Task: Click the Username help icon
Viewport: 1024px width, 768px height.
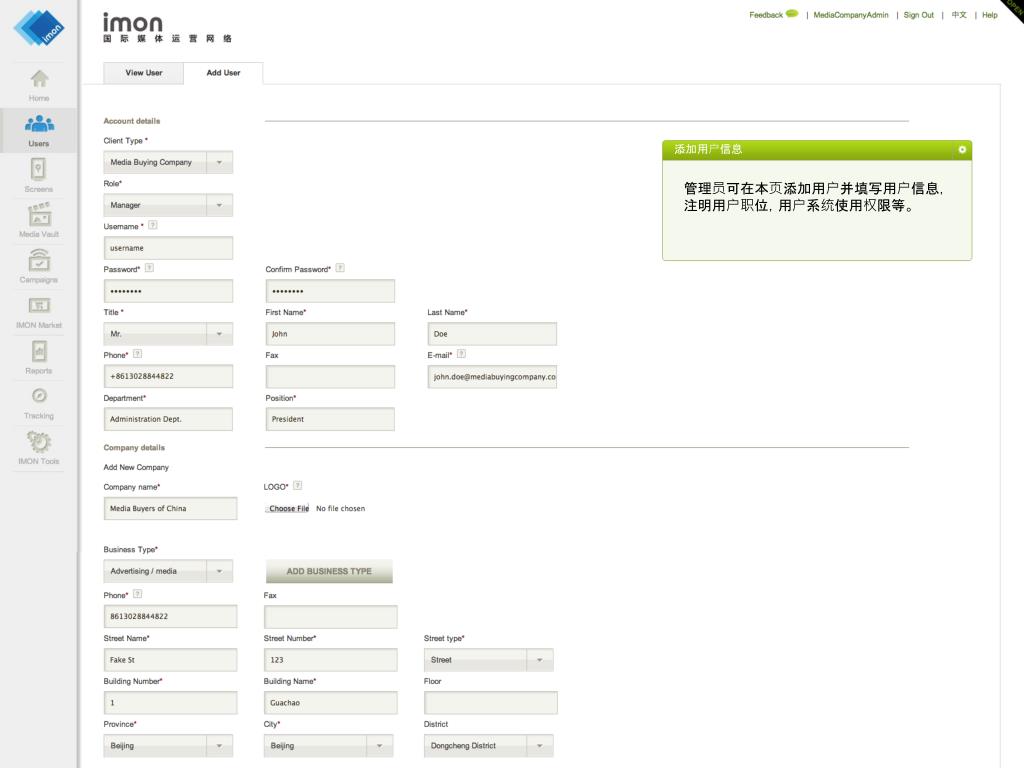Action: (x=153, y=225)
